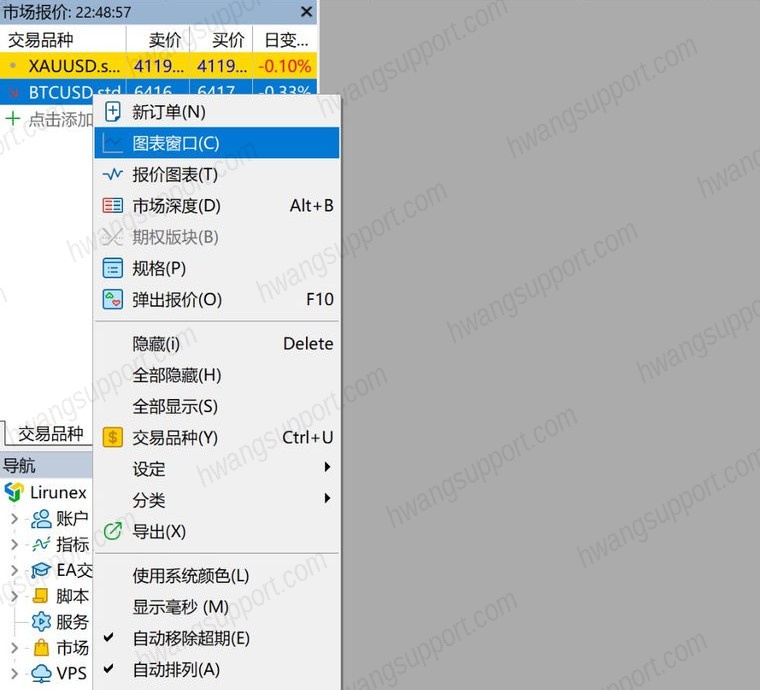Click the specification icon beside 规格(P)
This screenshot has width=760, height=690.
(x=112, y=268)
